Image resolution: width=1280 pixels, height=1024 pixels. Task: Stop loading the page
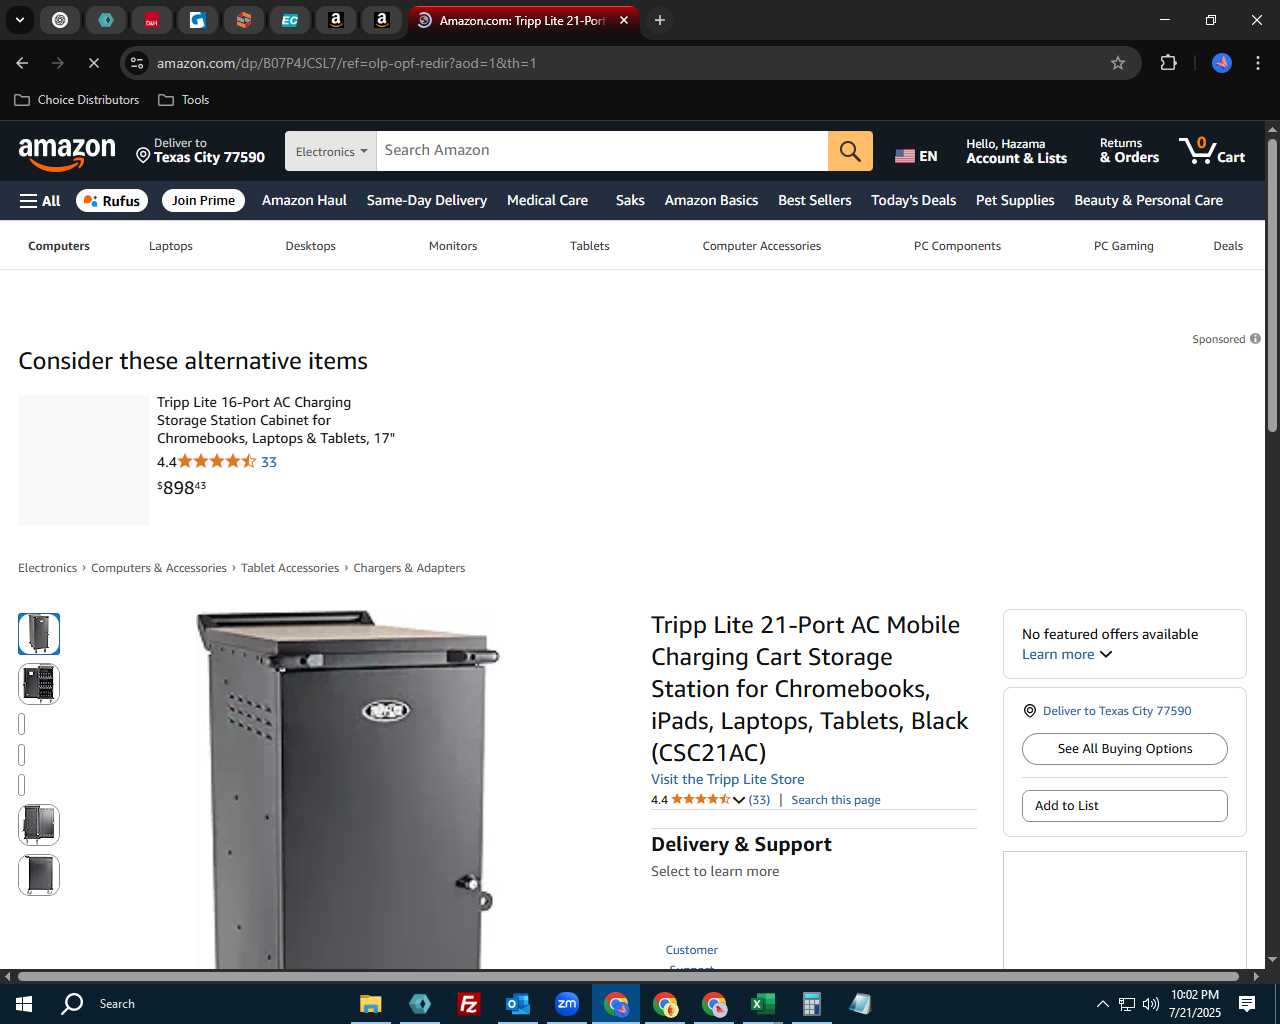click(93, 63)
